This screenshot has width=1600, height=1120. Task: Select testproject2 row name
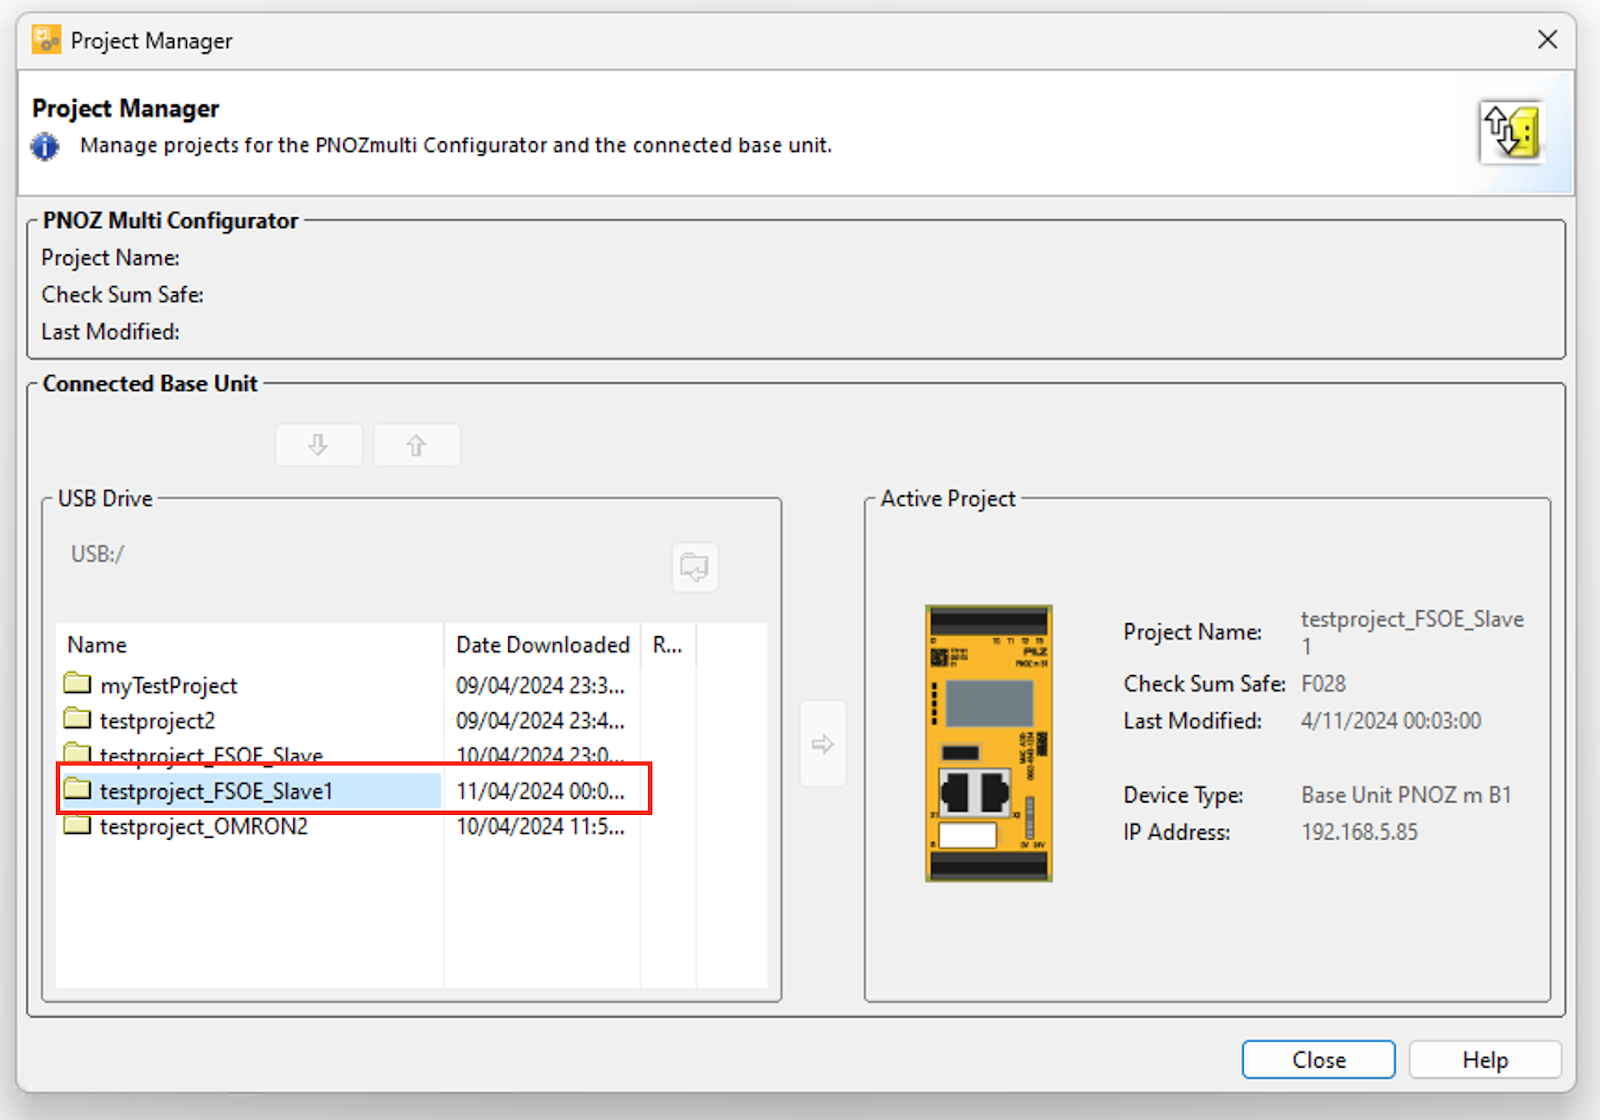tap(157, 721)
